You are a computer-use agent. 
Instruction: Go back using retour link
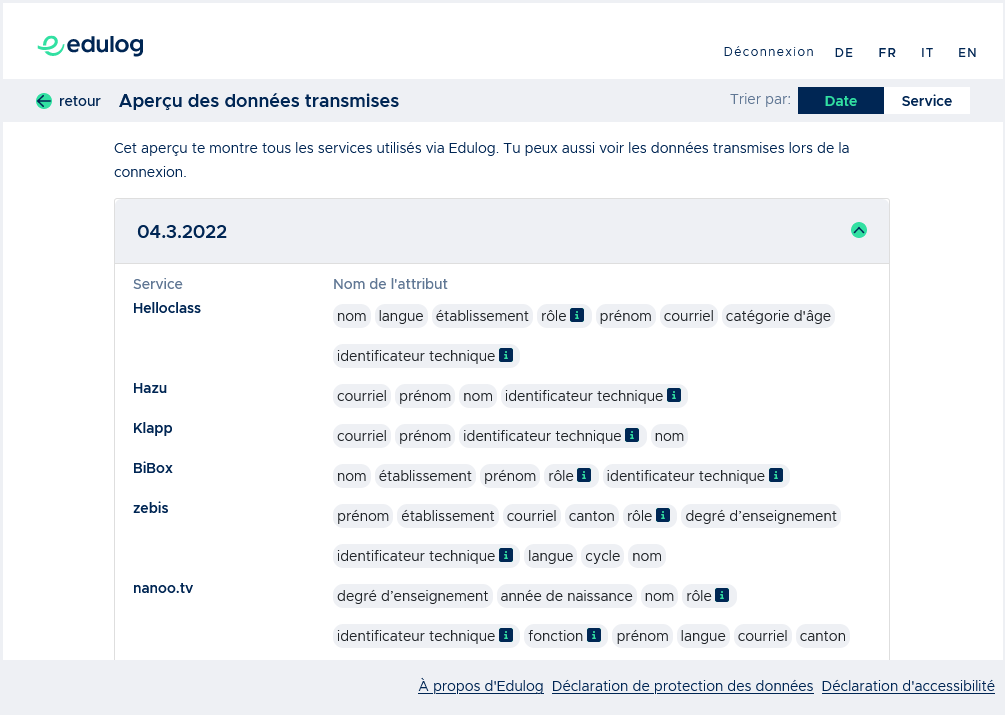(x=79, y=101)
